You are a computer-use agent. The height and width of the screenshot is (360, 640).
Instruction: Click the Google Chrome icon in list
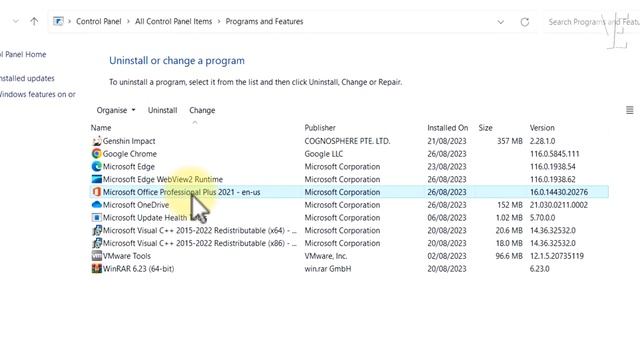97,154
